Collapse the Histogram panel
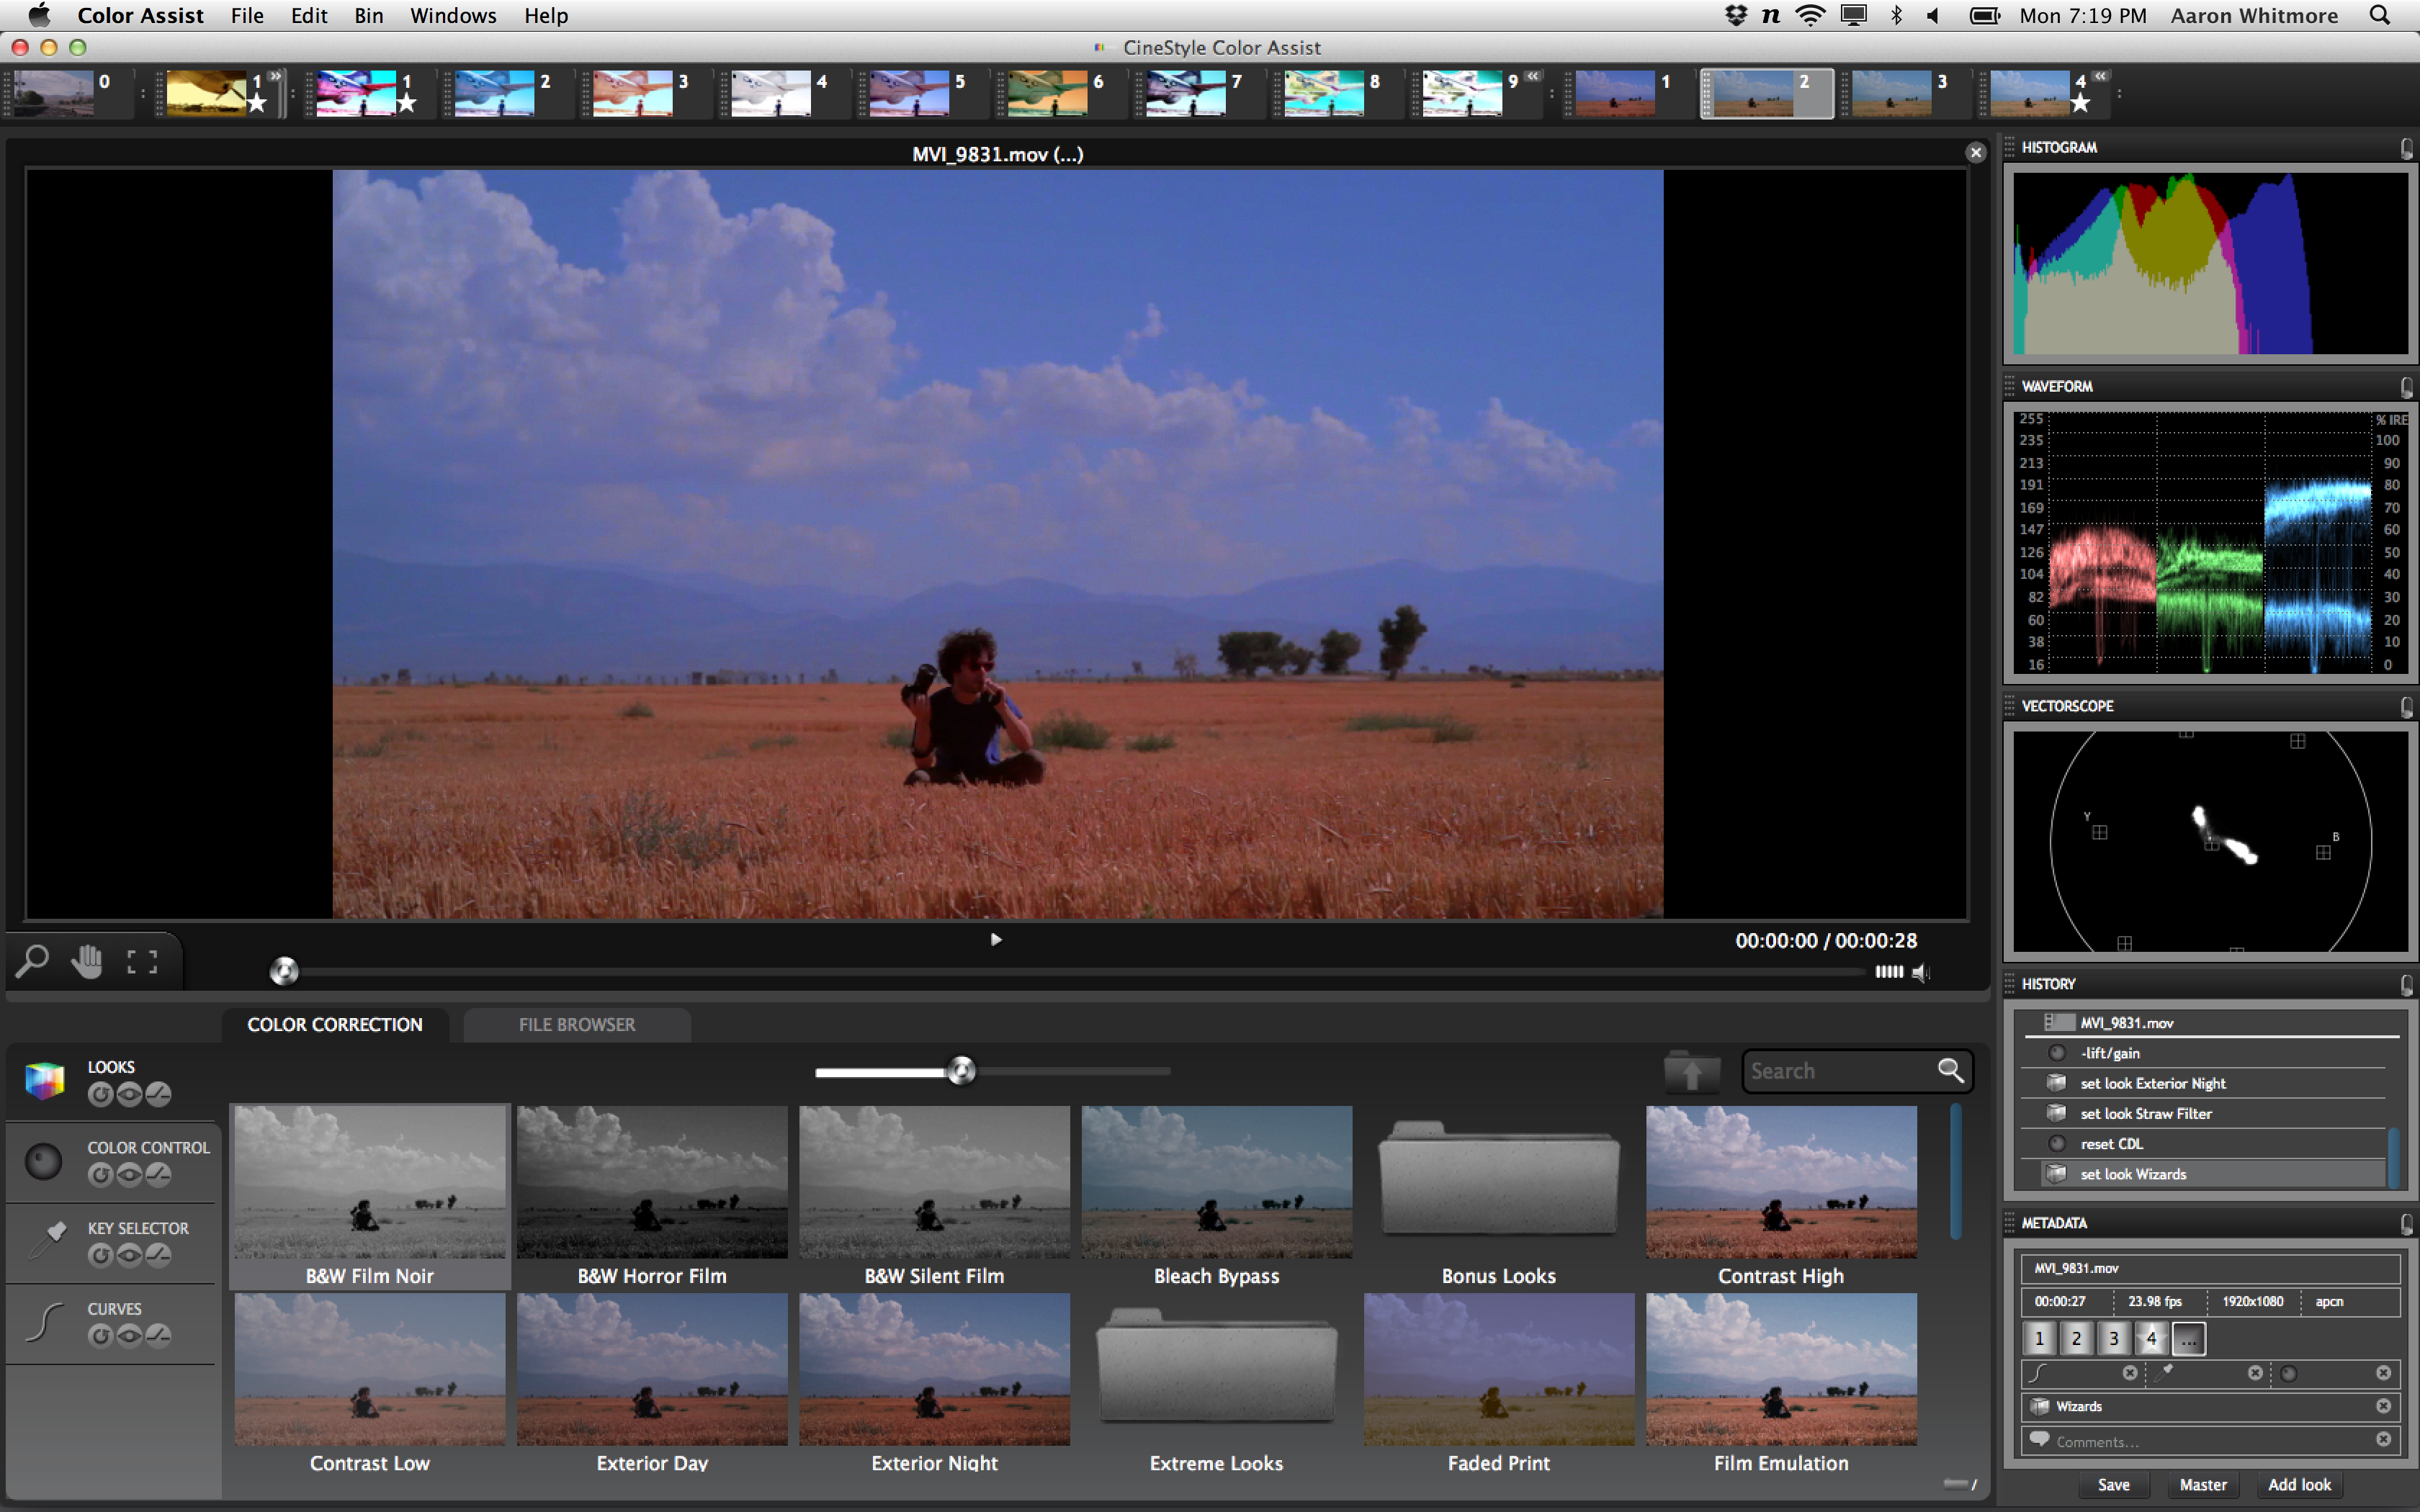This screenshot has width=2420, height=1512. [x=2407, y=148]
